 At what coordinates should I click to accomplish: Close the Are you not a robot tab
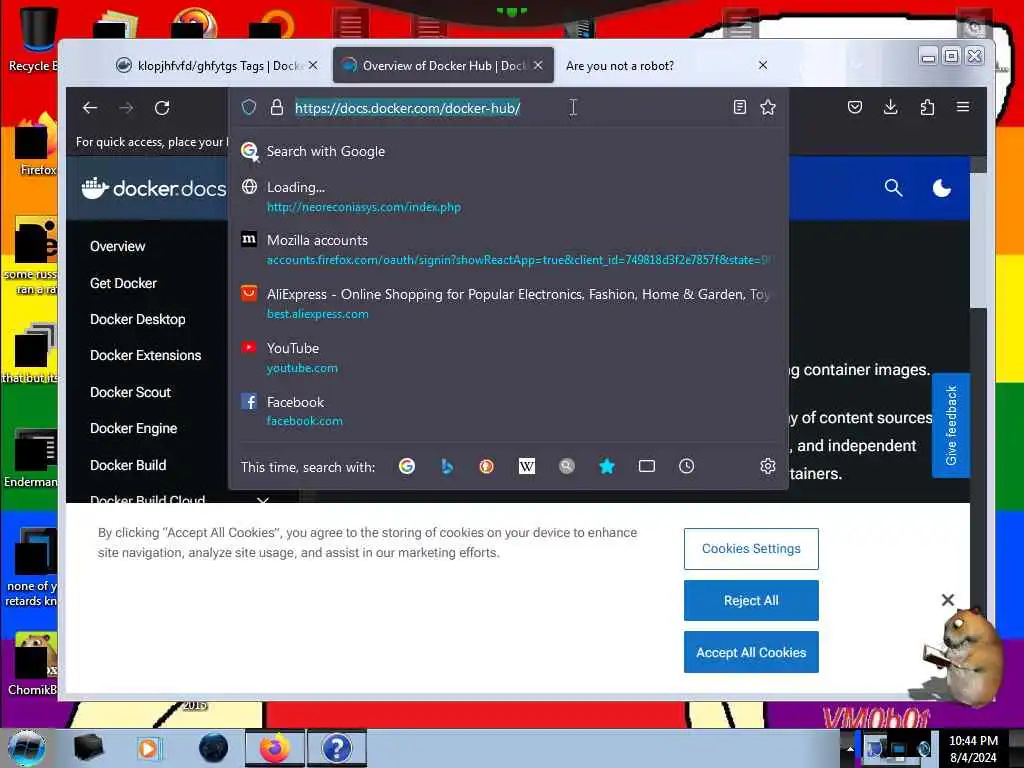[763, 65]
